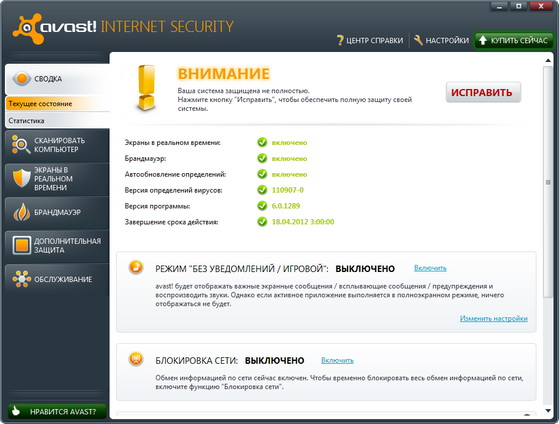Open Настройки
The width and height of the screenshot is (559, 424).
(x=442, y=41)
